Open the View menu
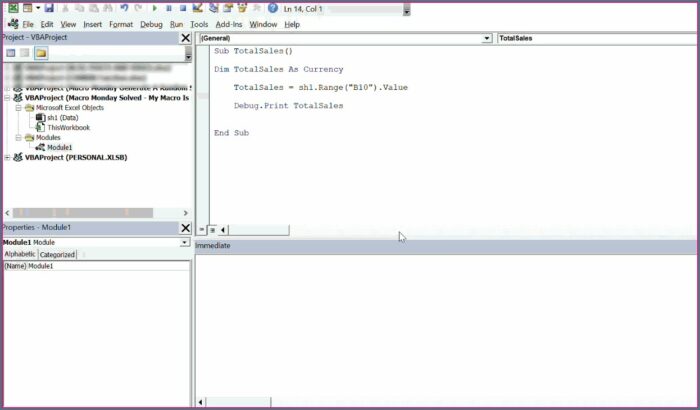This screenshot has height=410, width=700. pyautogui.click(x=68, y=25)
